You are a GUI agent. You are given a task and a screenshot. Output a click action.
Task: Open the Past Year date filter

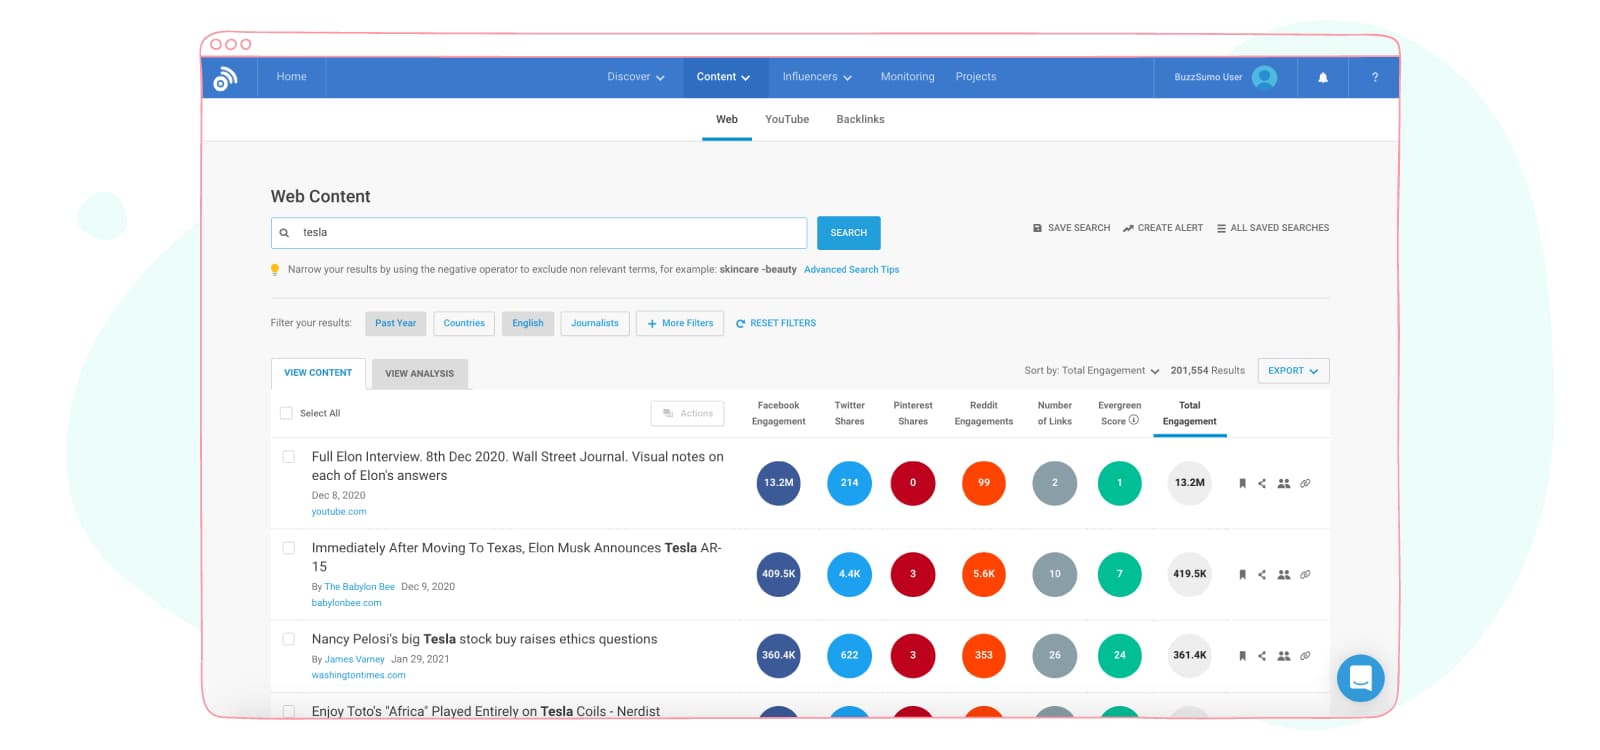click(x=395, y=323)
